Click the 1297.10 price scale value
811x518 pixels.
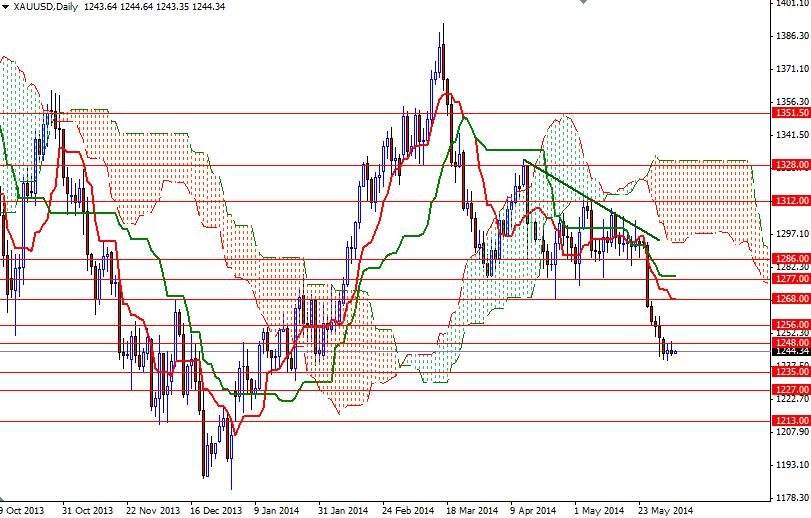pos(792,234)
